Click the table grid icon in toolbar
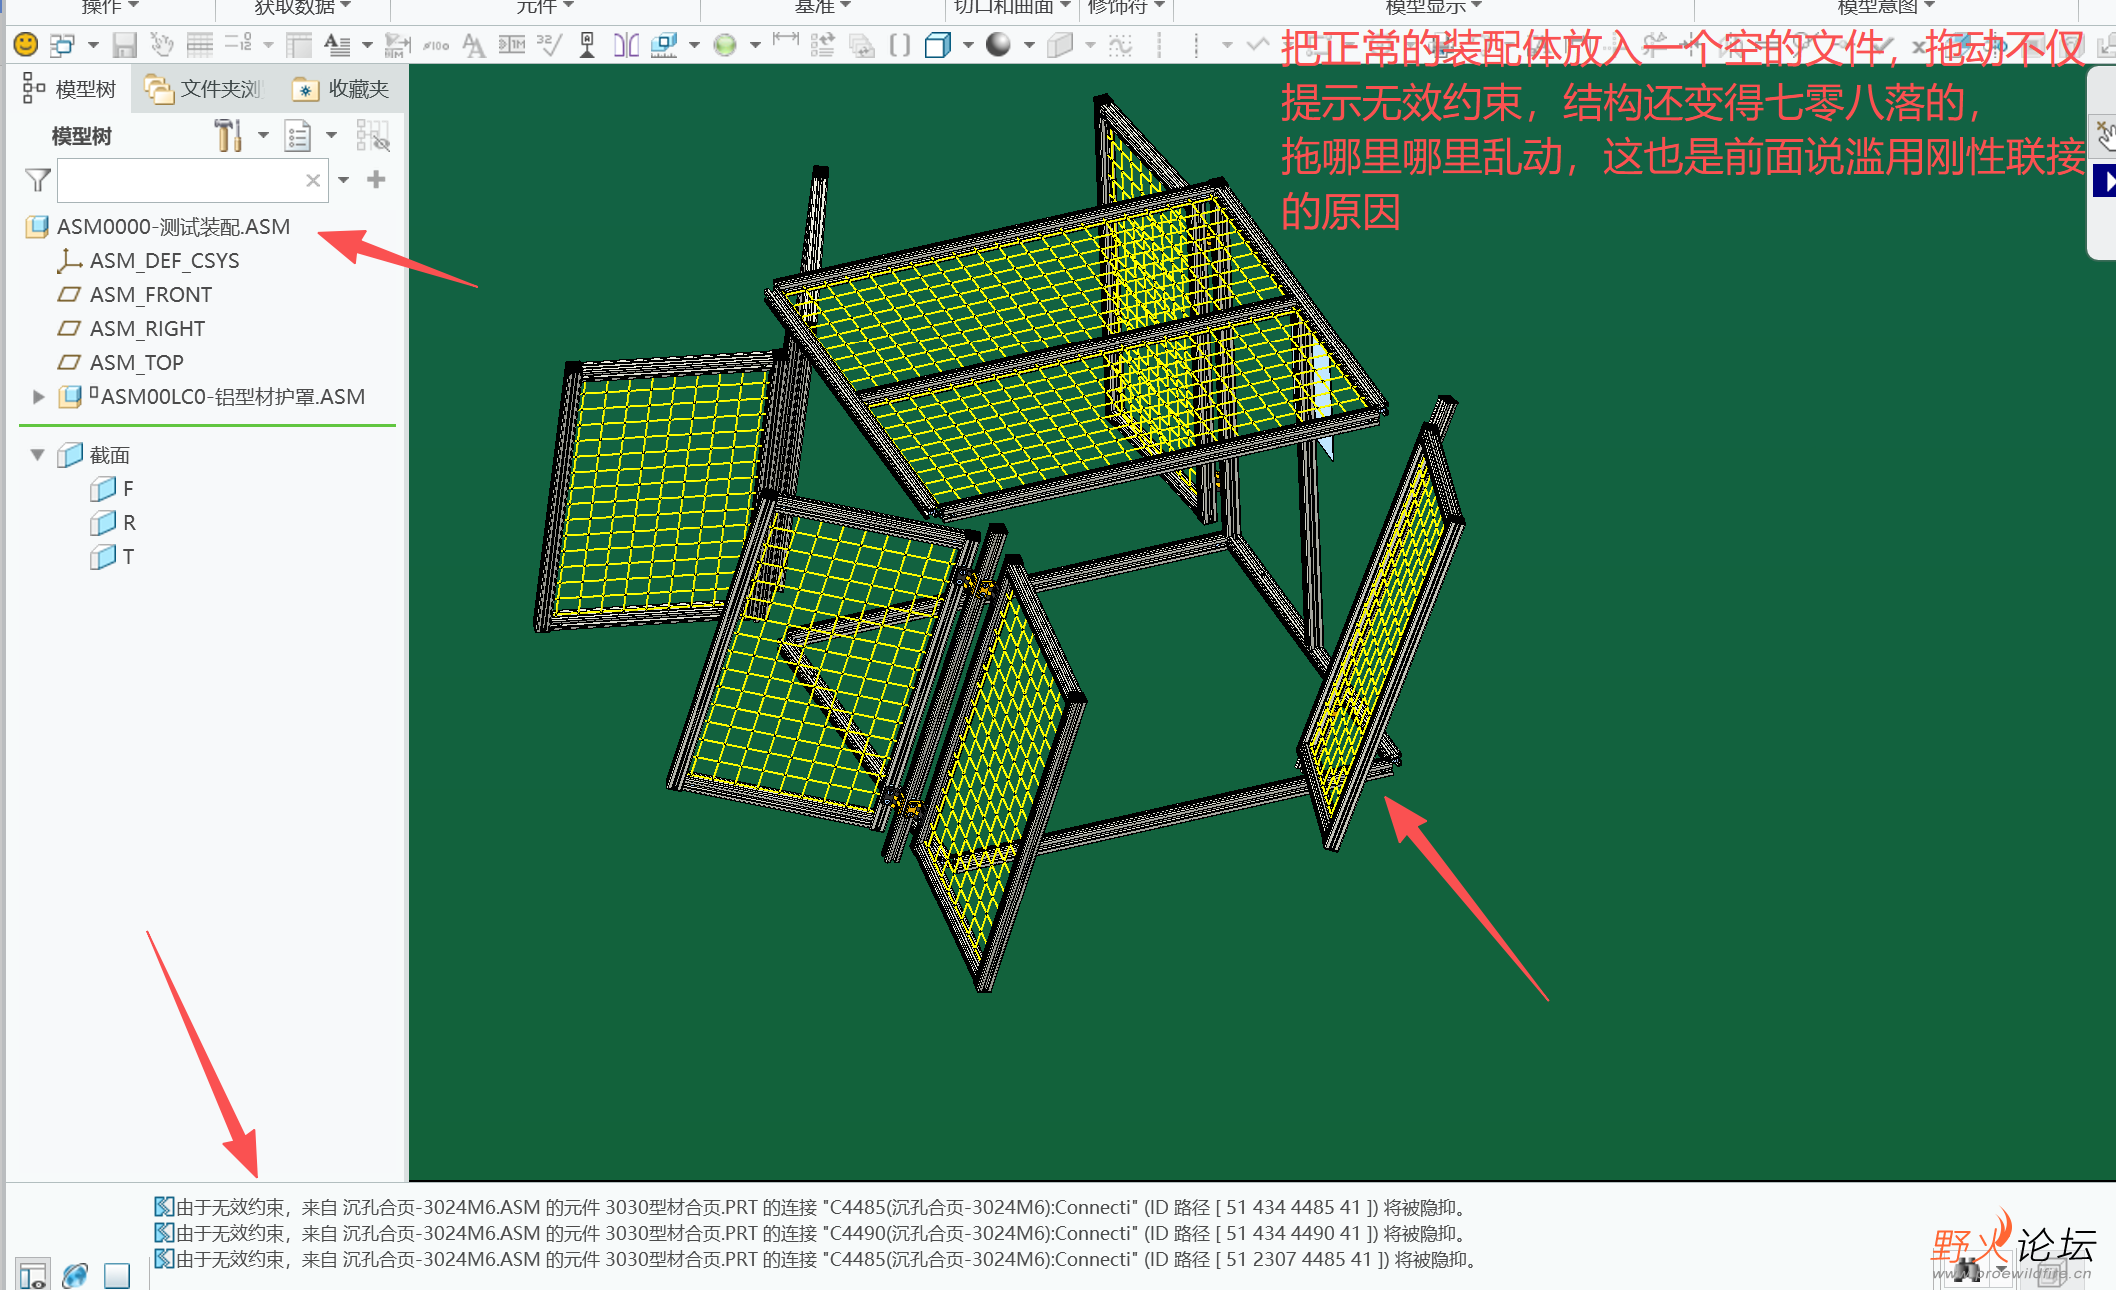 (200, 45)
